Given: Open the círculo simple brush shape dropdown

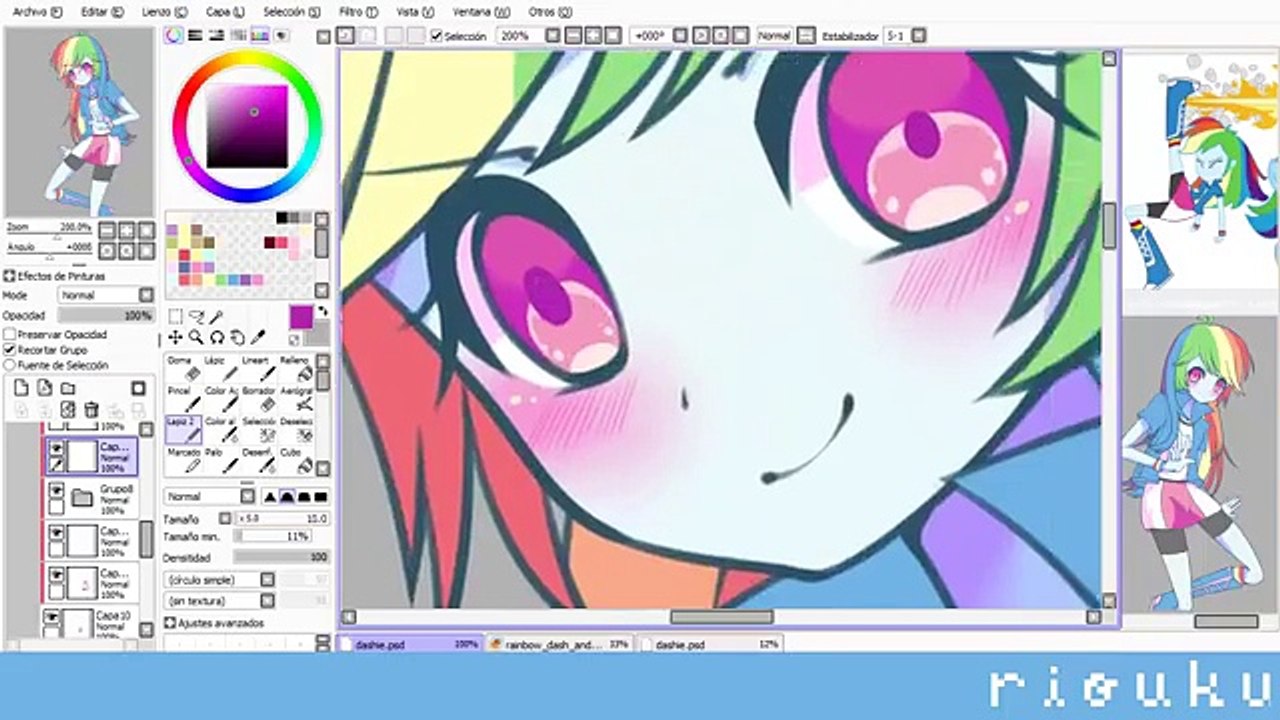Looking at the screenshot, I should [219, 580].
